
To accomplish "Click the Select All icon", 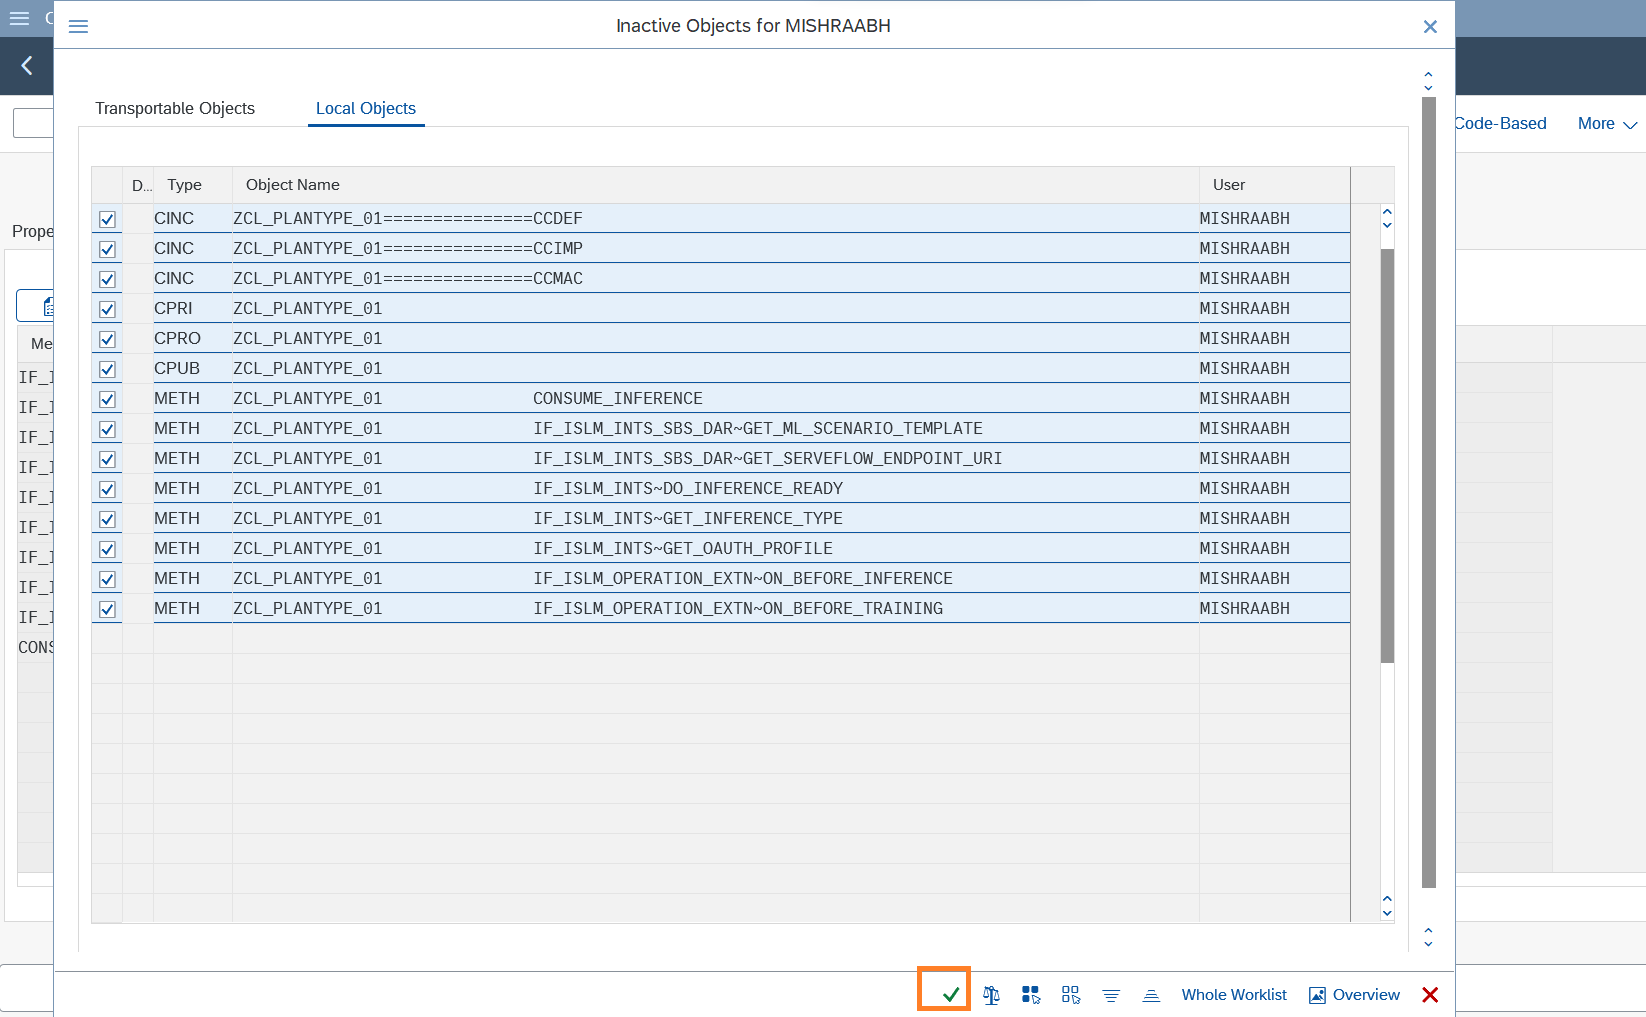I will (1031, 994).
